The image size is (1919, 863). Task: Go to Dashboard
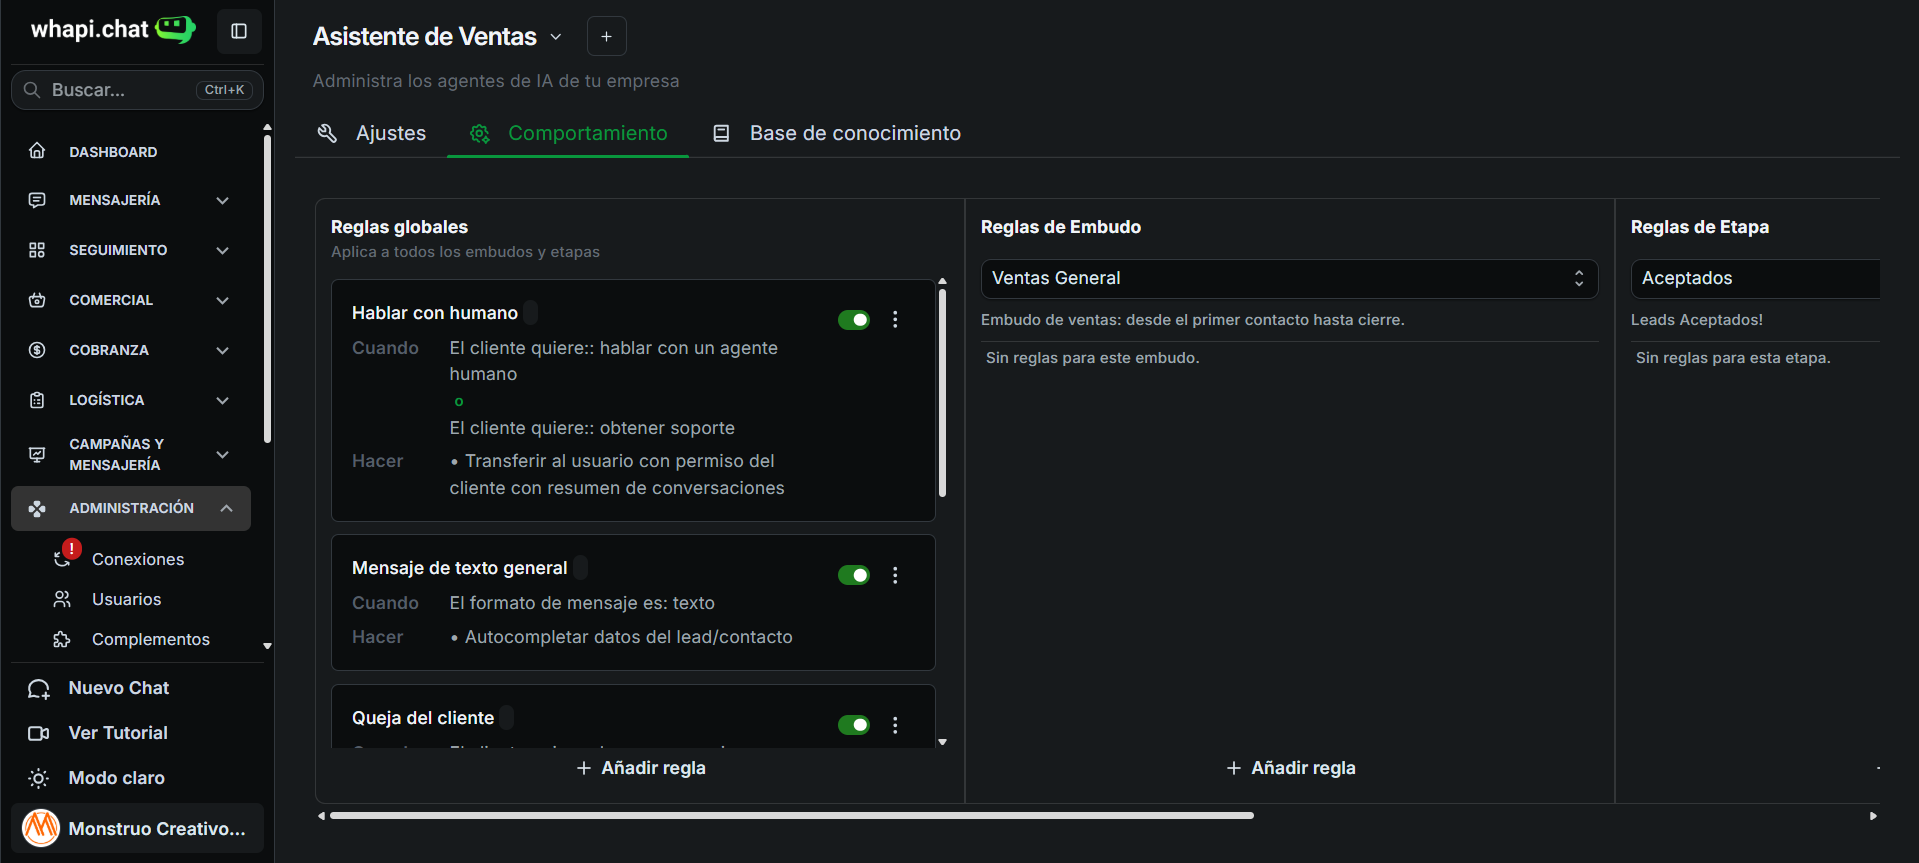pos(131,152)
